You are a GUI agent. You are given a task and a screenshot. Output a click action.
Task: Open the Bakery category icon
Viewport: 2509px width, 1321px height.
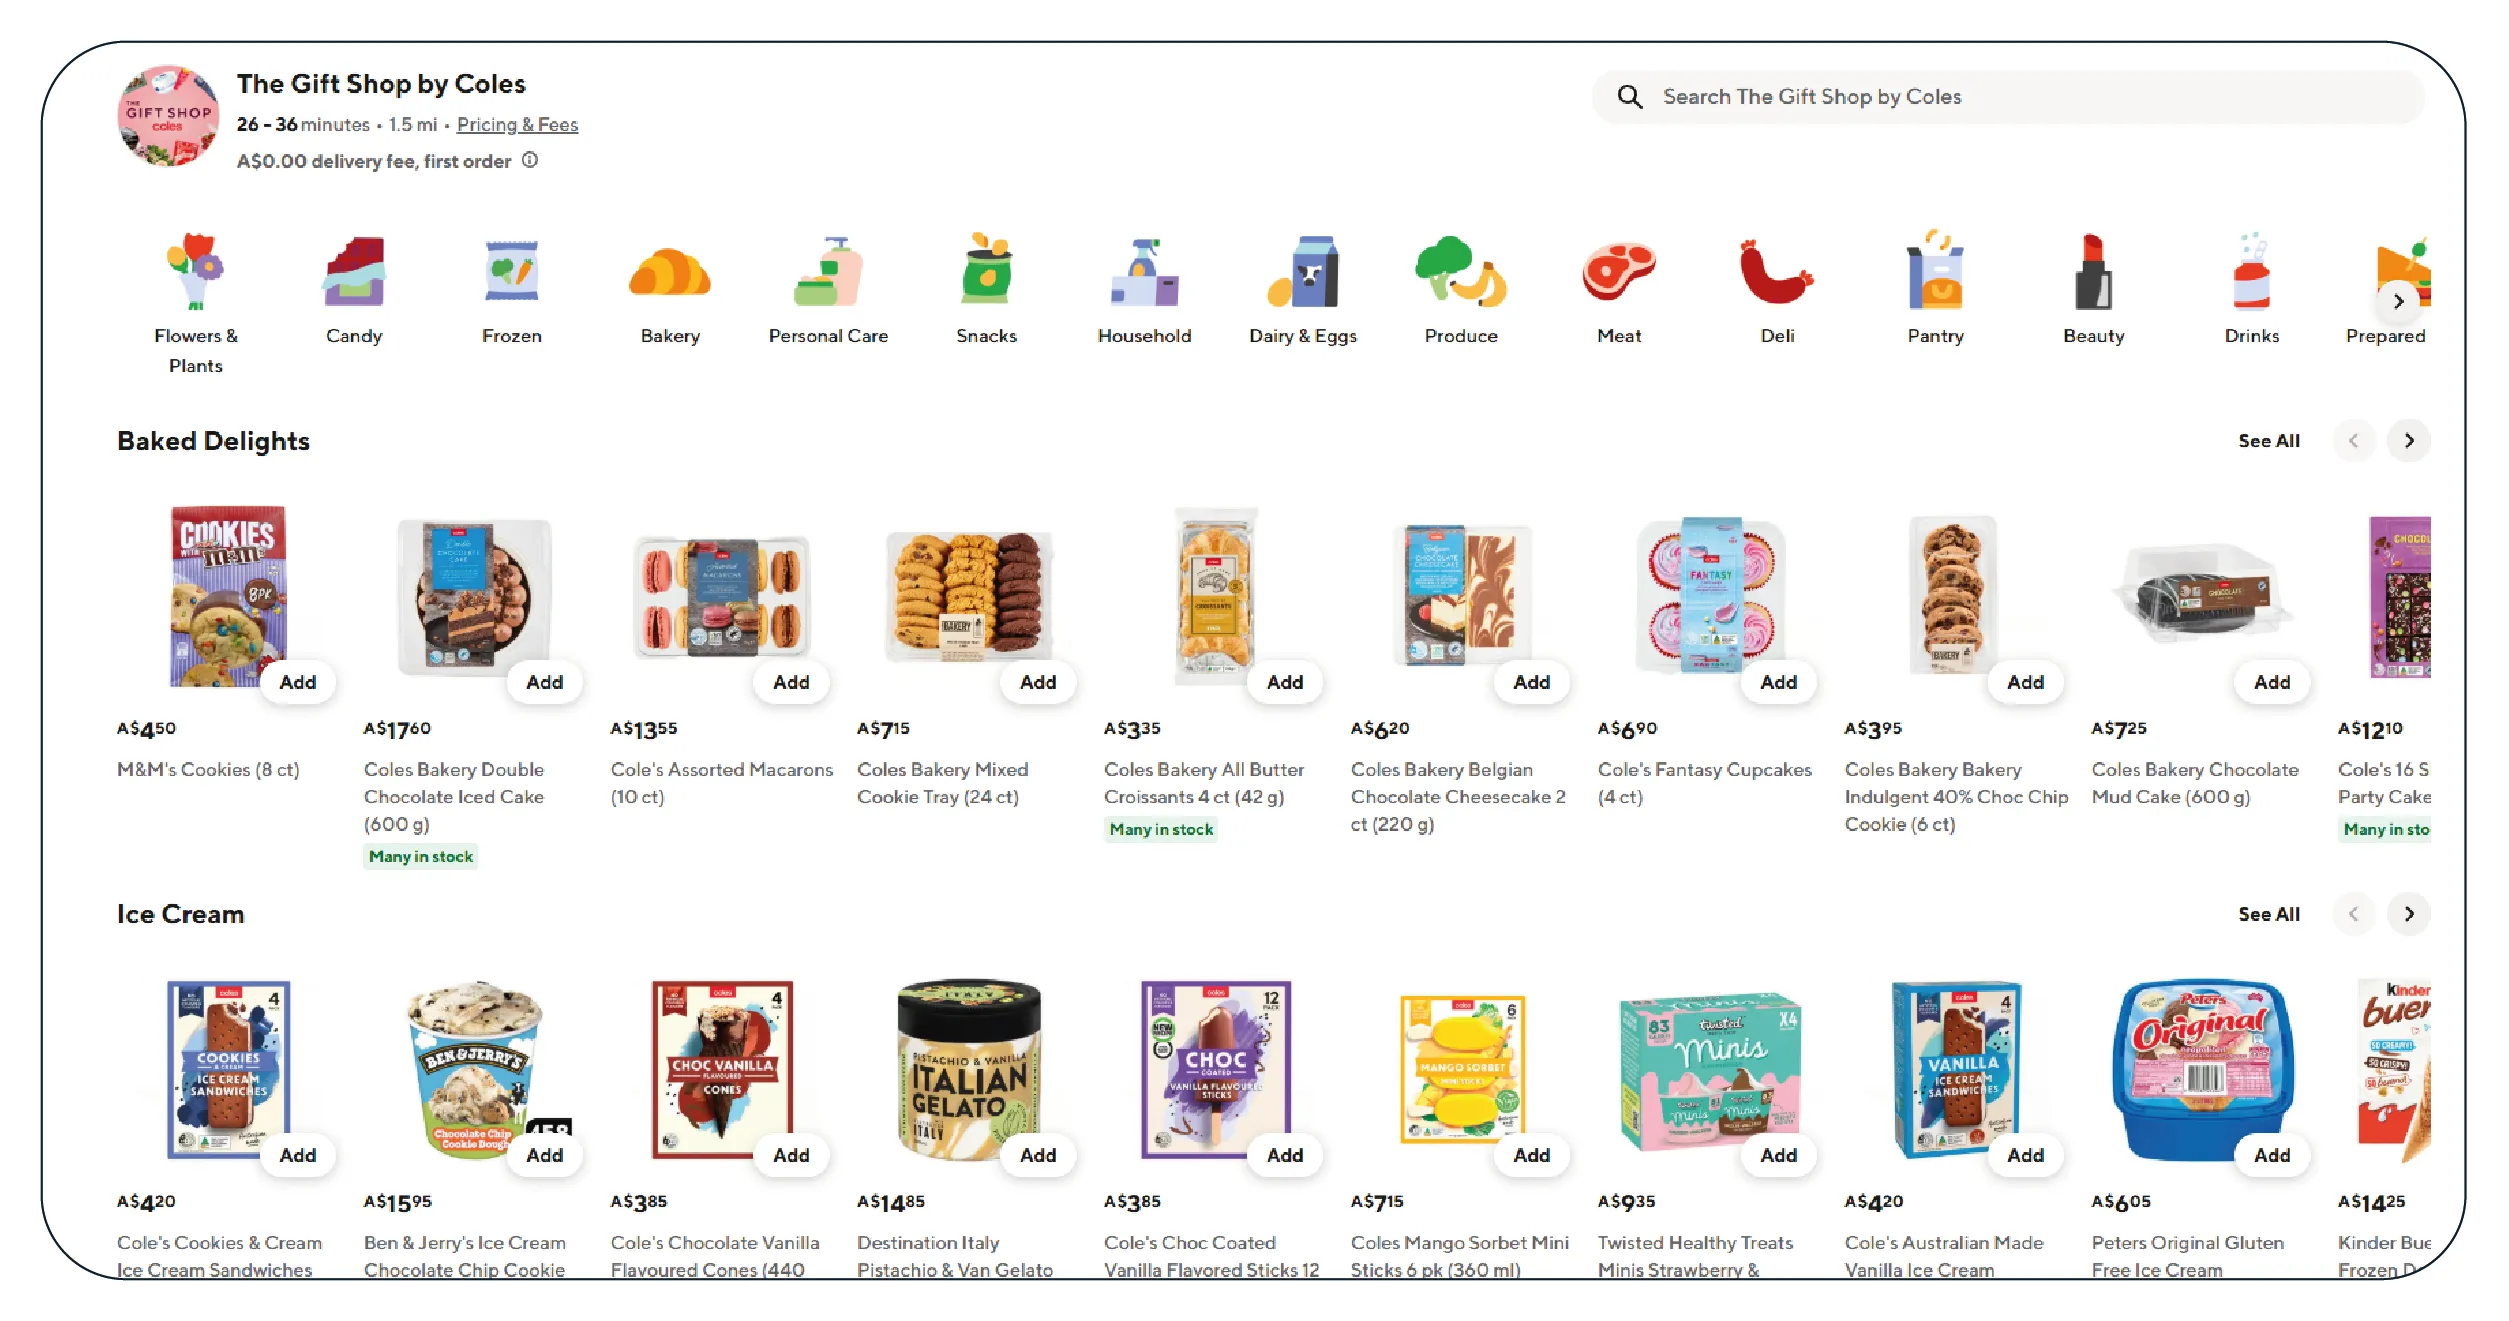pos(670,273)
